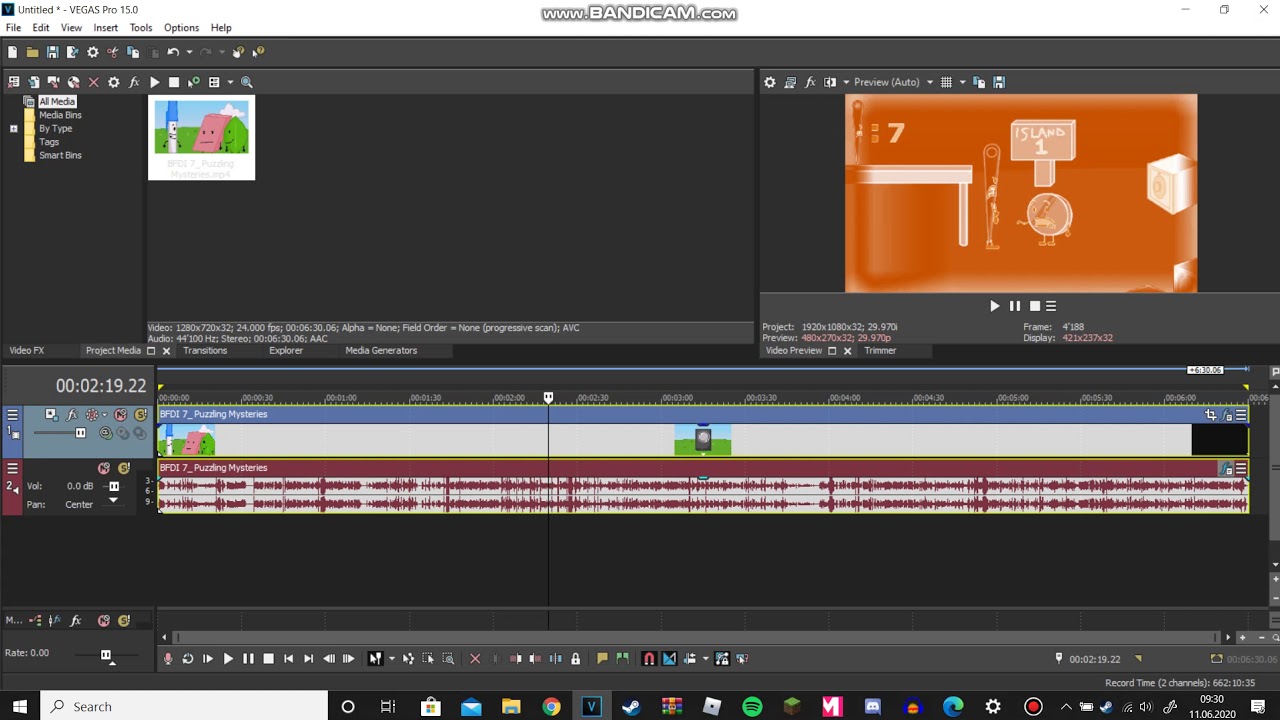Open Preview (Auto) quality dropdown
Screen dimensions: 1280x720
pos(893,82)
